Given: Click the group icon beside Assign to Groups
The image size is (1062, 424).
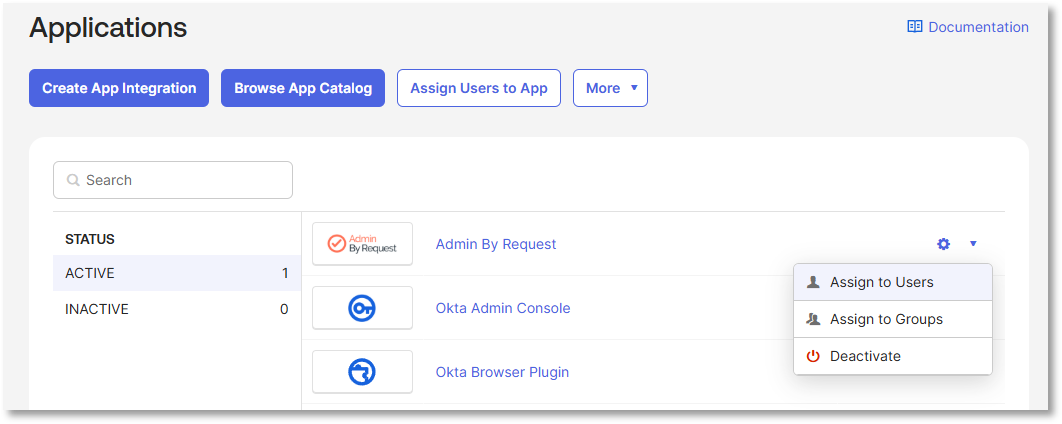Looking at the screenshot, I should (x=813, y=319).
